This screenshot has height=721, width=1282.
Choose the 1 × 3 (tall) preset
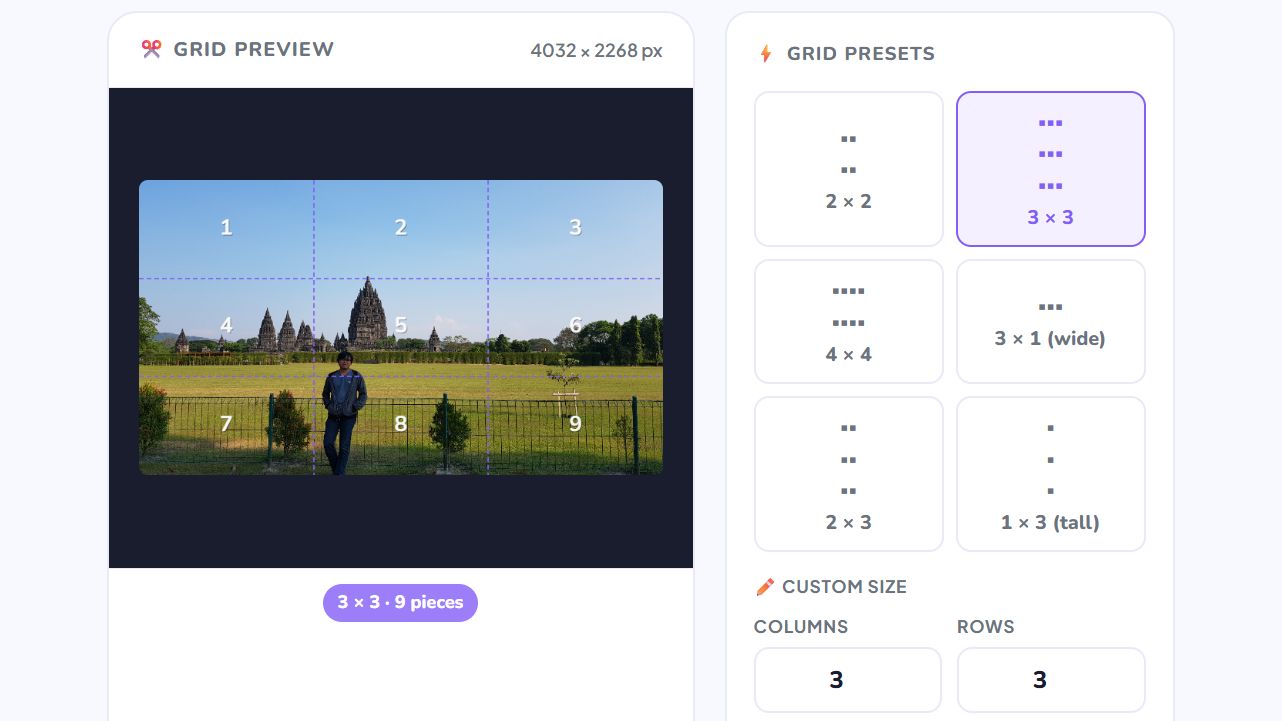[1051, 474]
